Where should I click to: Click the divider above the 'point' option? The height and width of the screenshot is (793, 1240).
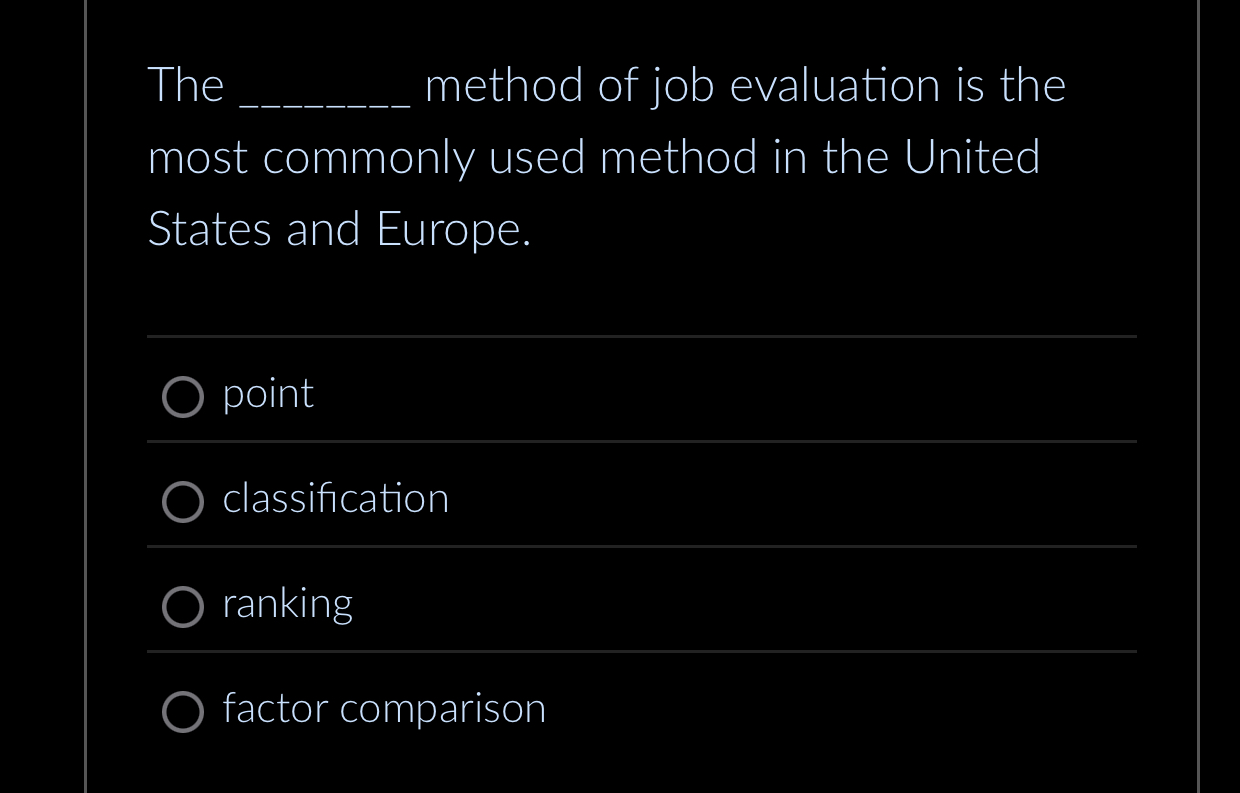[x=640, y=336]
